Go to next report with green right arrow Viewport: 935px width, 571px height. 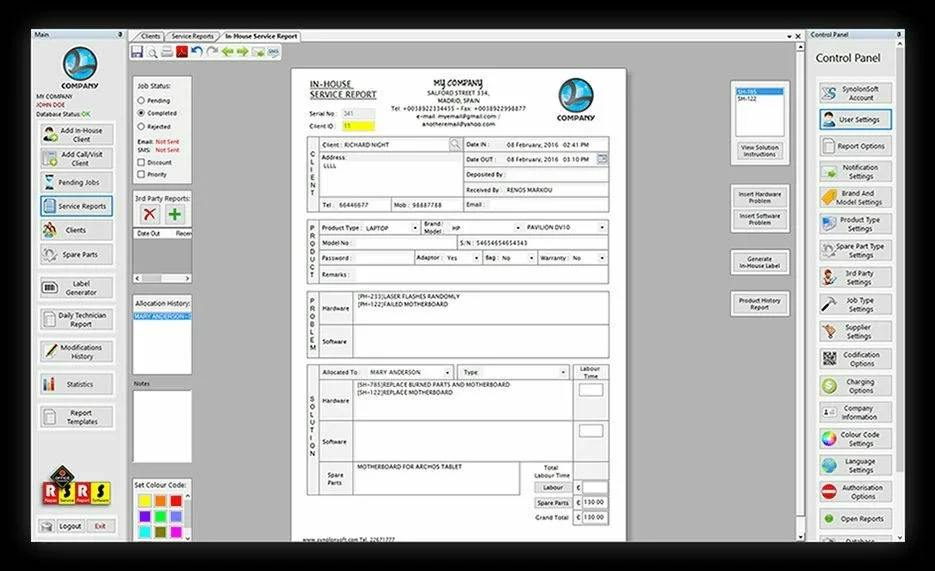coord(242,52)
